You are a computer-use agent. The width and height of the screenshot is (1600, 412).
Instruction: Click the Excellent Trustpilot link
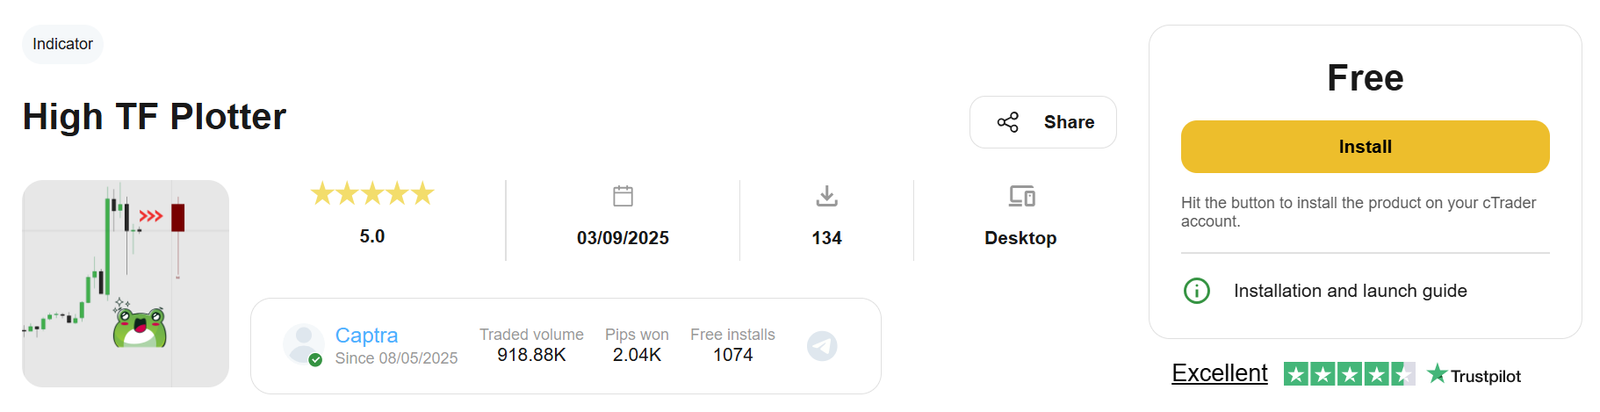pos(1219,373)
